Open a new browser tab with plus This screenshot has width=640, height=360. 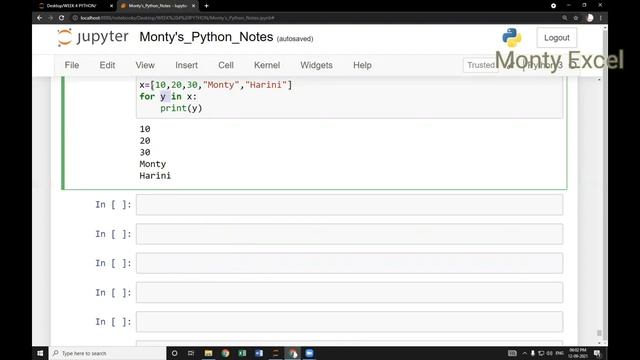click(x=206, y=6)
